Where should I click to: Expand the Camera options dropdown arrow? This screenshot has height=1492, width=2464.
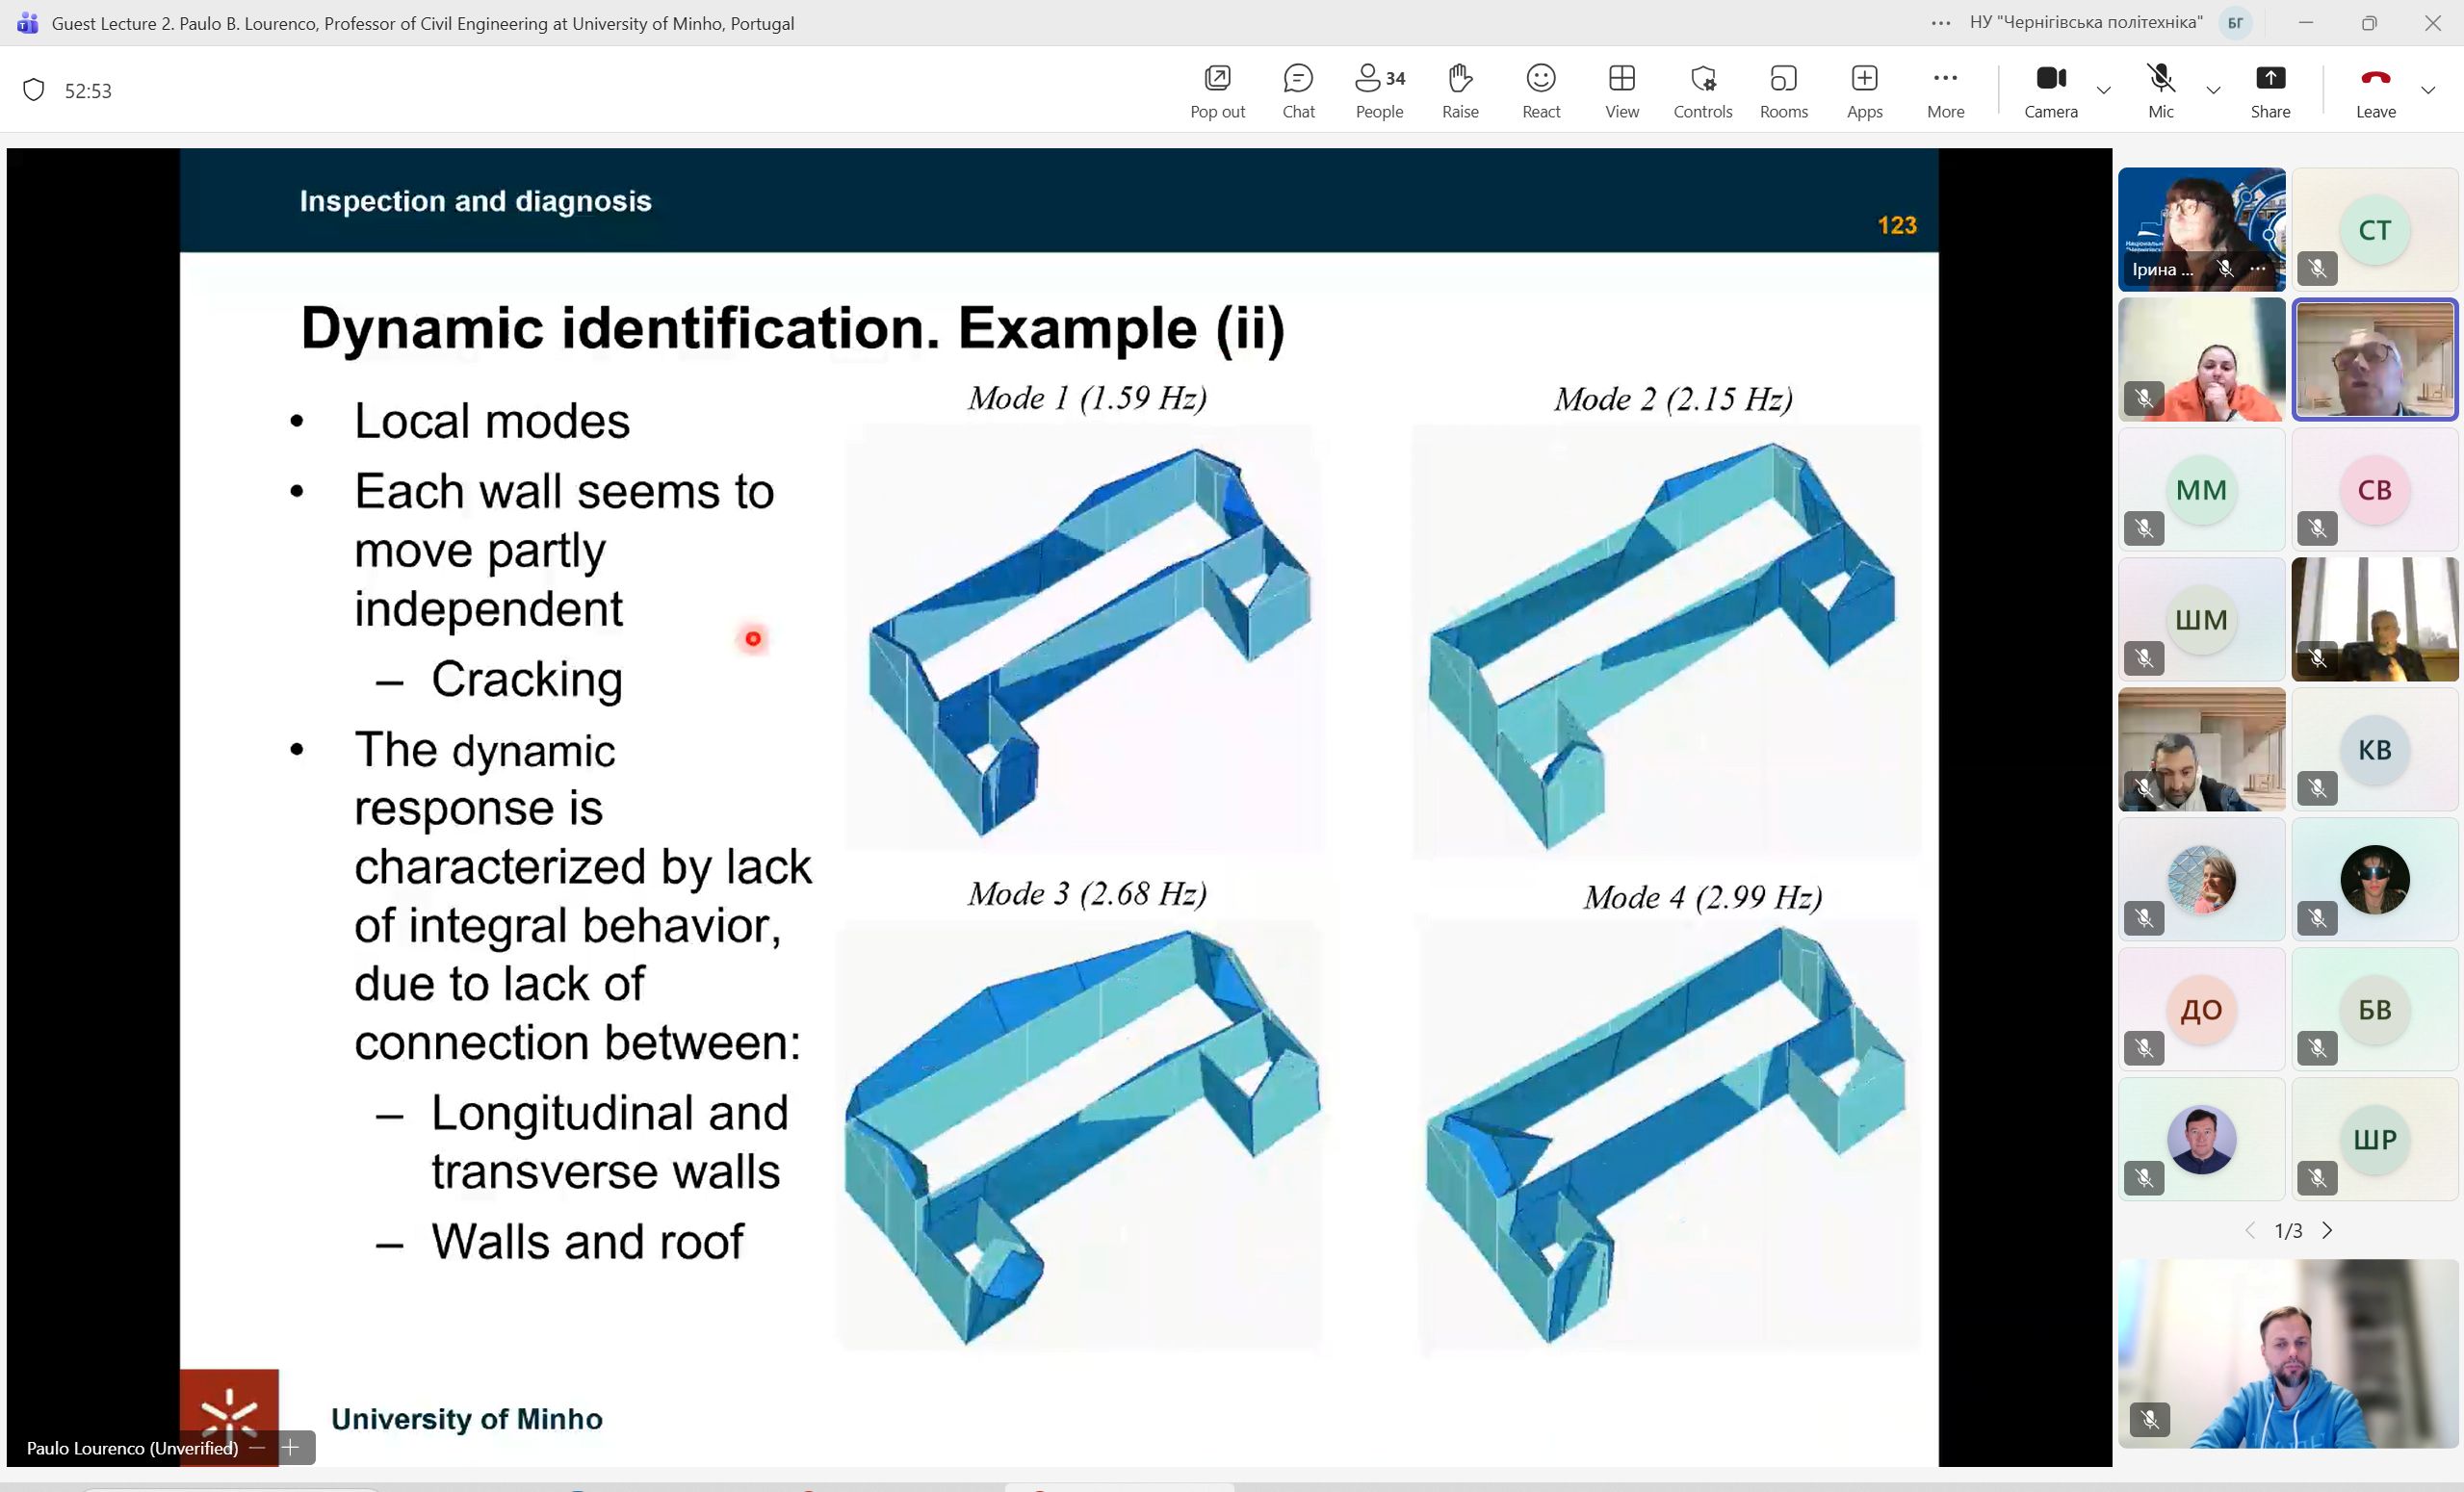(2104, 90)
